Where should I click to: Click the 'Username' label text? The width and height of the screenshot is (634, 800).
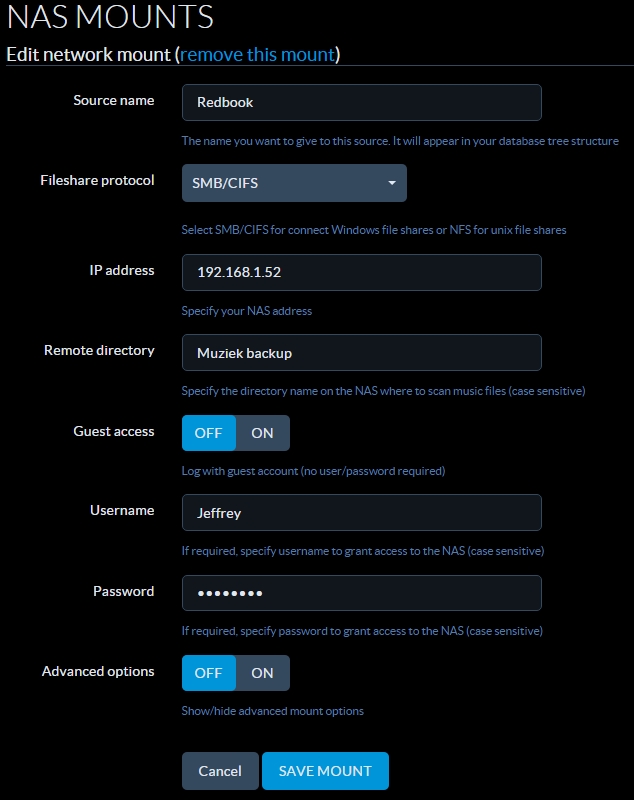[x=122, y=510]
